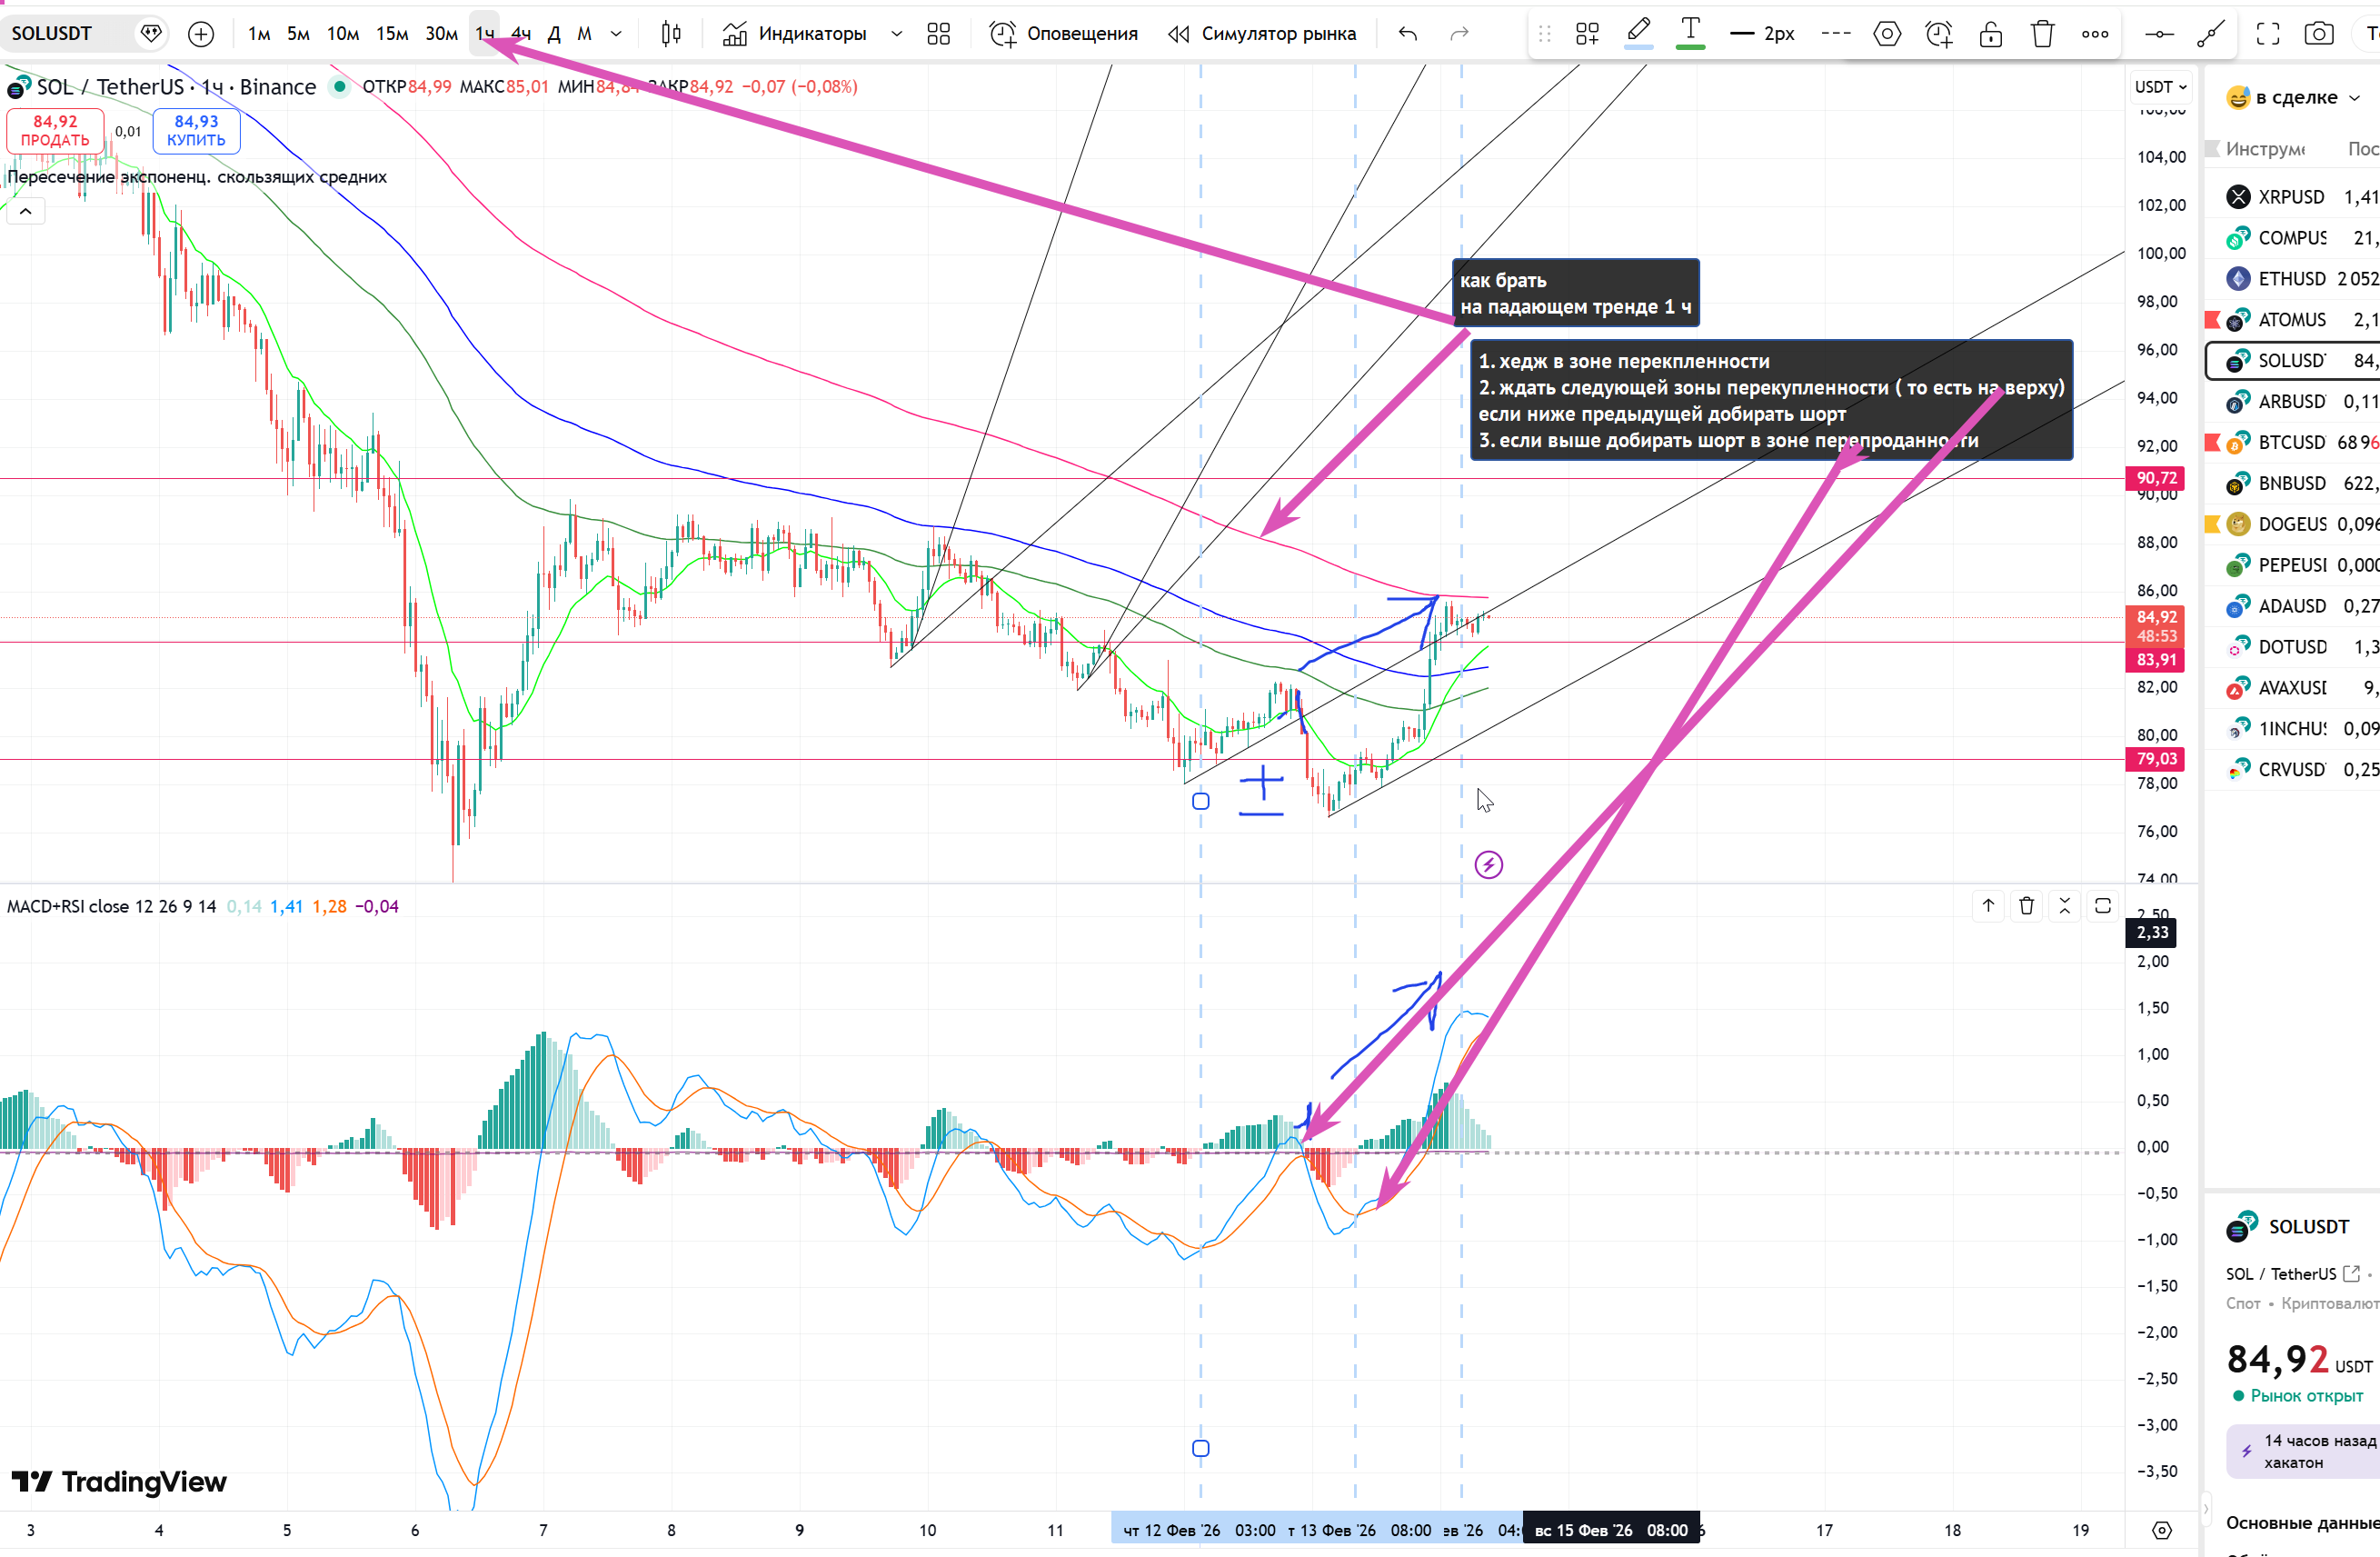Select BTCUSD in the watchlist

coord(2291,442)
